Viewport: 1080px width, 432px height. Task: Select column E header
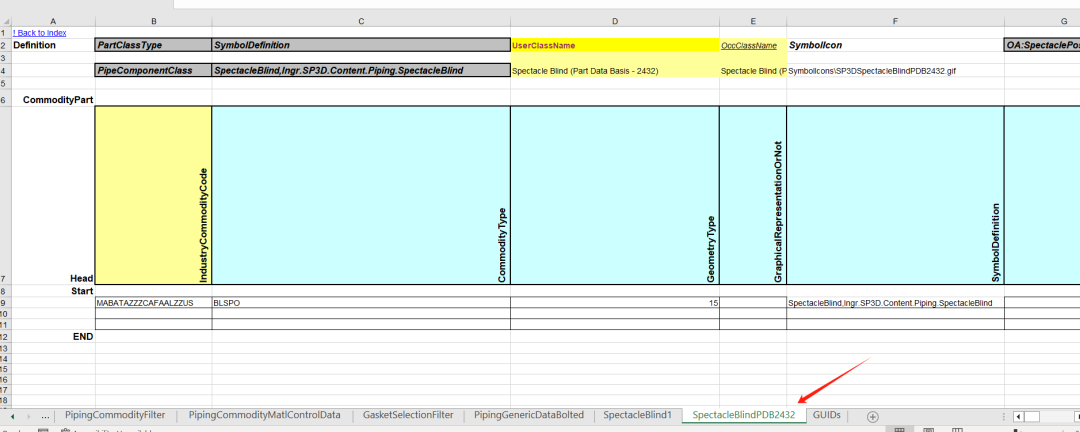(x=753, y=21)
